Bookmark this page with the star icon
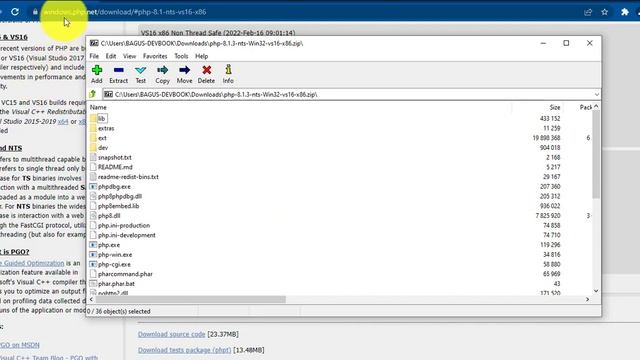640x360 pixels. coord(604,12)
